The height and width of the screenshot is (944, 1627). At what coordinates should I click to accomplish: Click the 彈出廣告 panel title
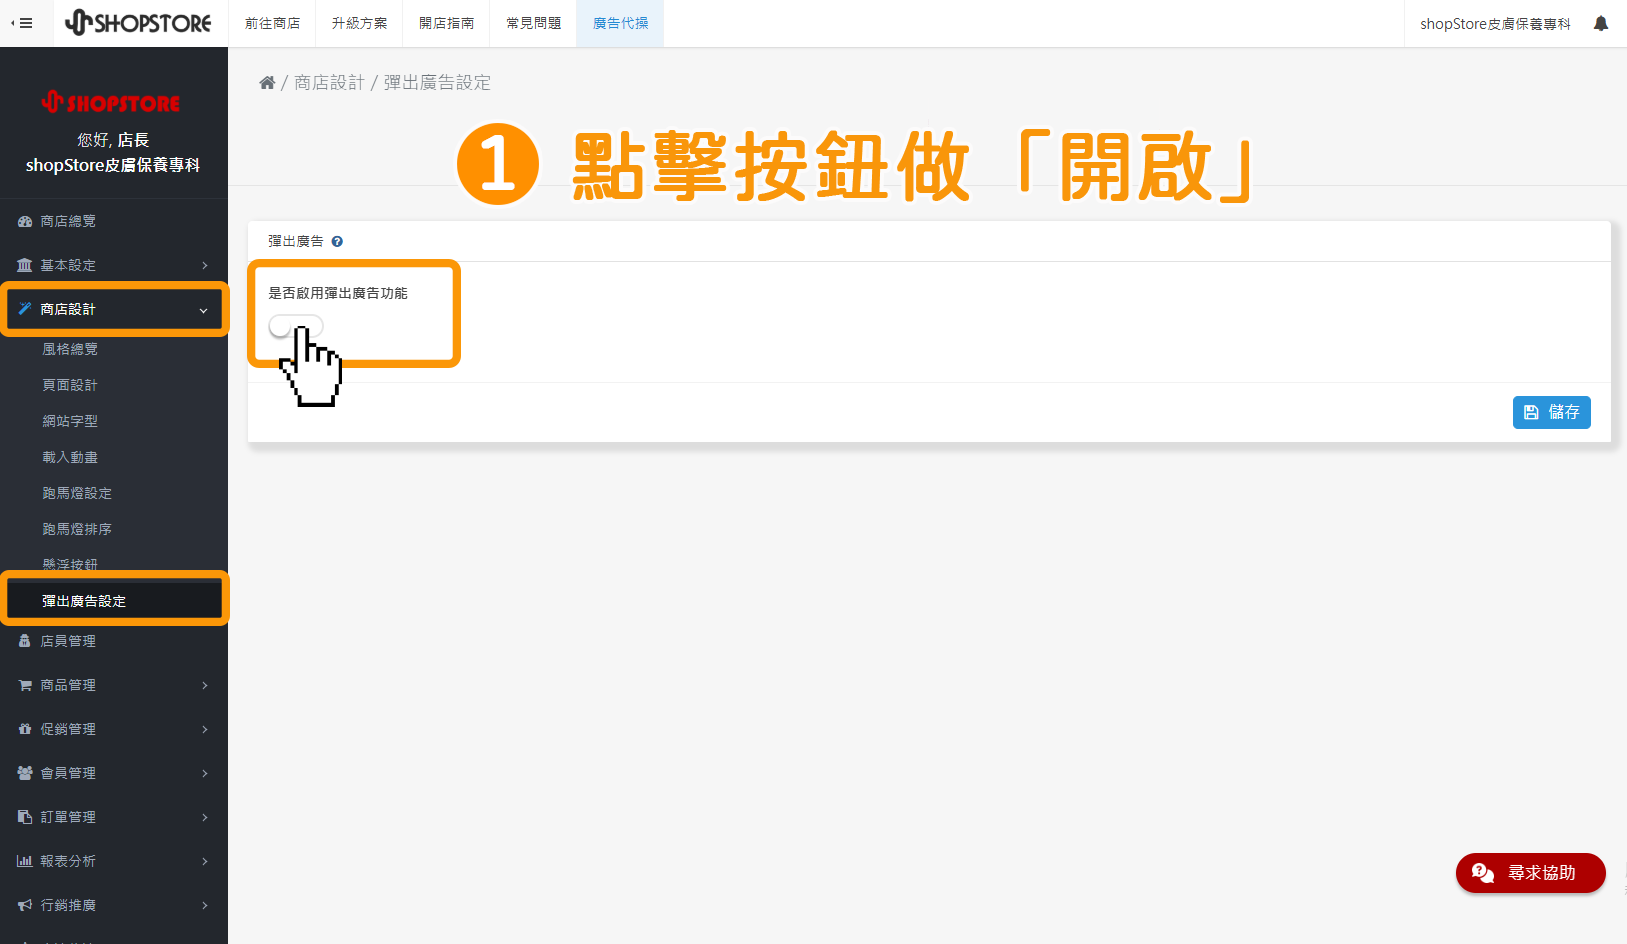click(296, 241)
